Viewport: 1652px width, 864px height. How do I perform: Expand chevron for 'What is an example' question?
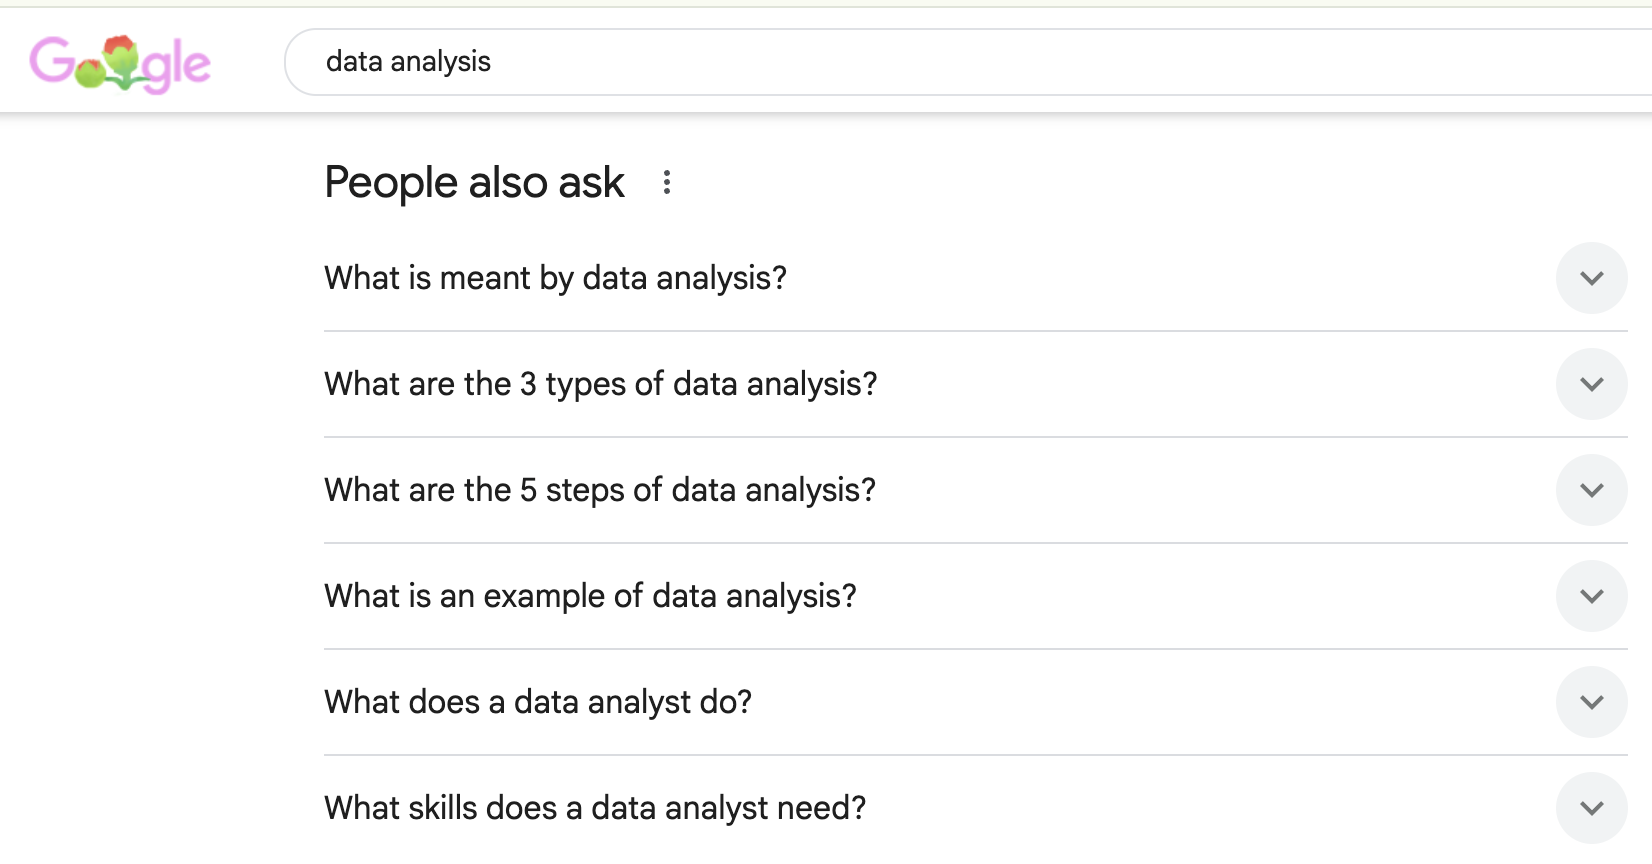[1592, 596]
